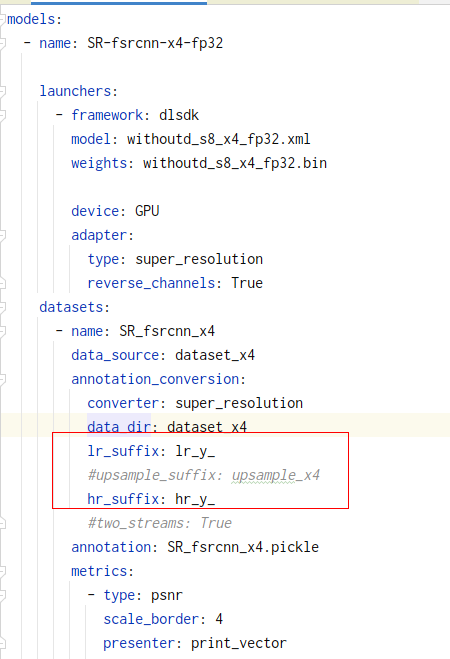The image size is (450, 659).
Task: Fold the annotation_conversion block
Action: tap(2, 379)
